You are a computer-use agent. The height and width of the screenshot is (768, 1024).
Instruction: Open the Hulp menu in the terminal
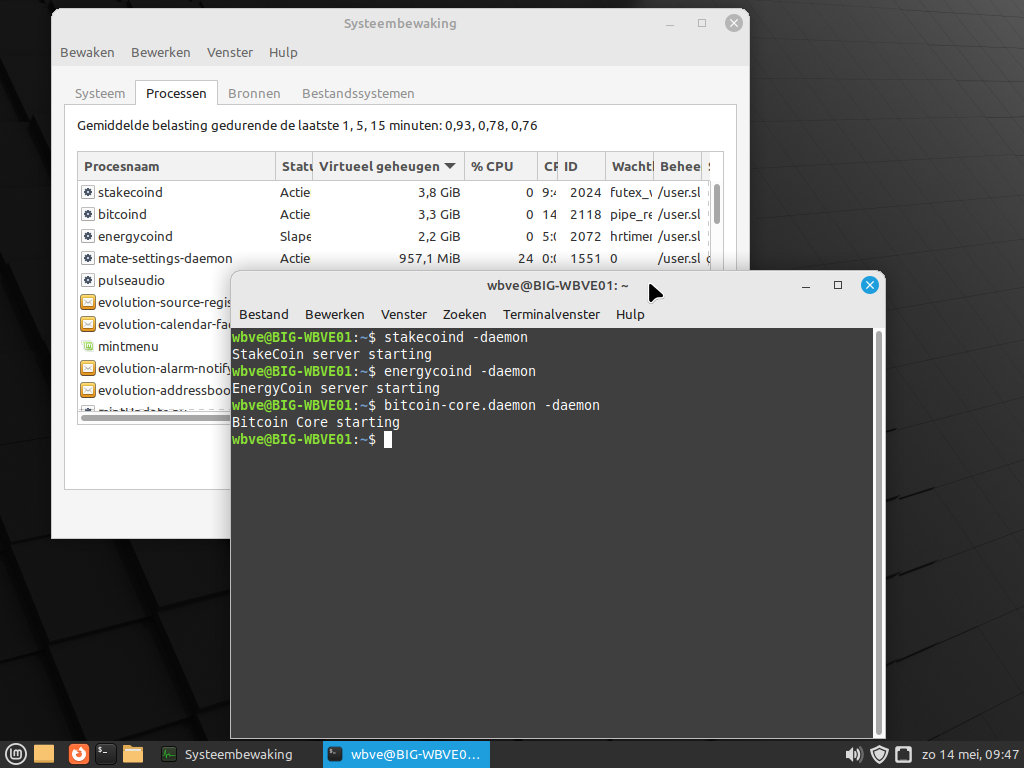[630, 314]
